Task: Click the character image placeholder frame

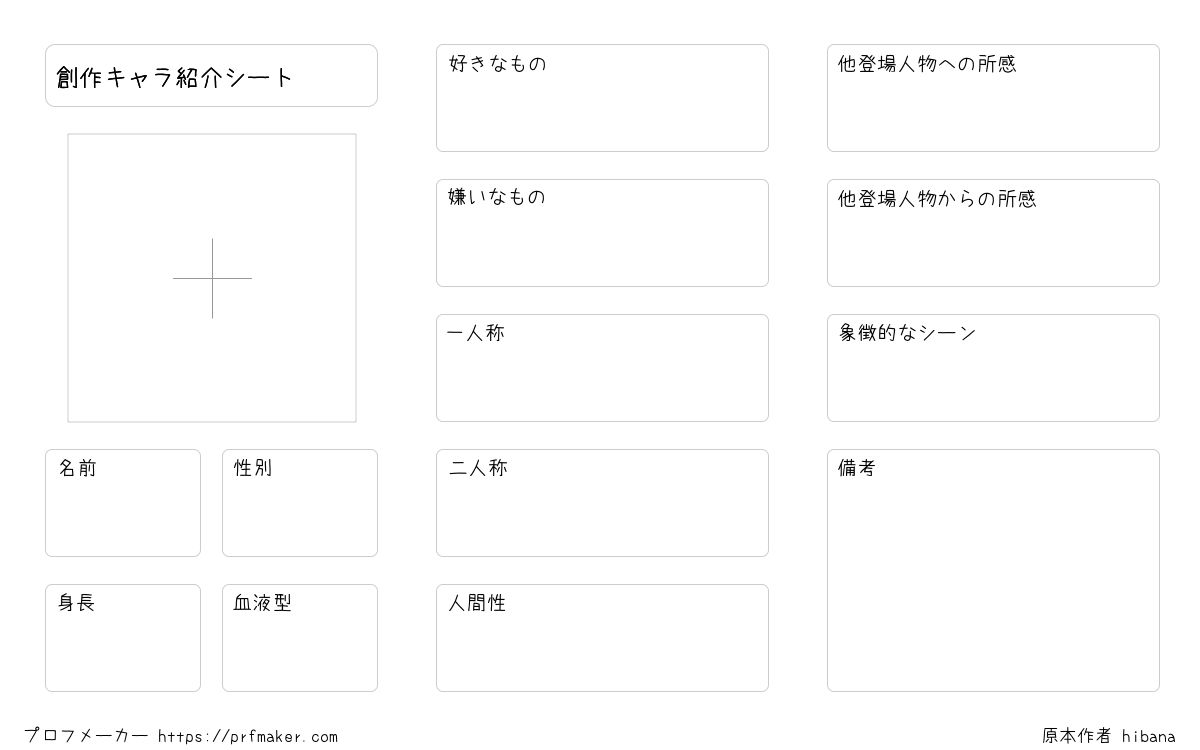Action: pyautogui.click(x=212, y=278)
